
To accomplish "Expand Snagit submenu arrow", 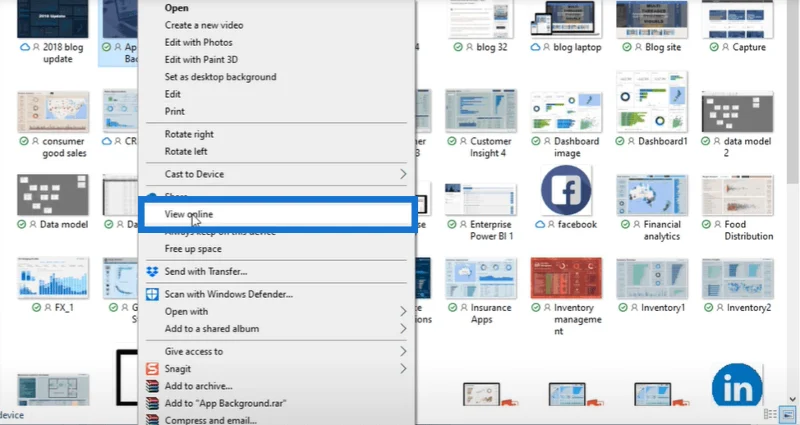I will click(403, 369).
